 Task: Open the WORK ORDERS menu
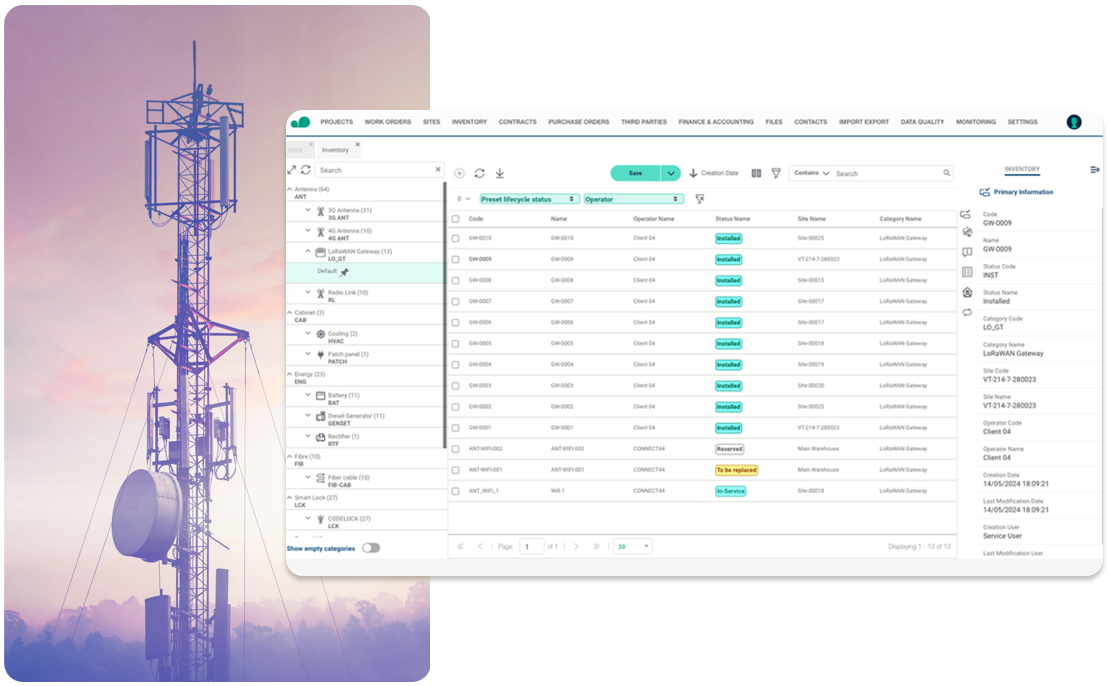pos(387,122)
